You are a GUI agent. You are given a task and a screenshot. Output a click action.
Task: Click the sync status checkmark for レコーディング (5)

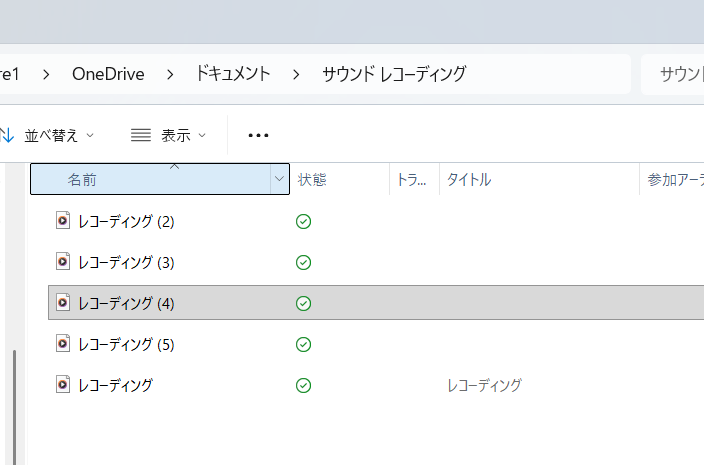coord(304,344)
